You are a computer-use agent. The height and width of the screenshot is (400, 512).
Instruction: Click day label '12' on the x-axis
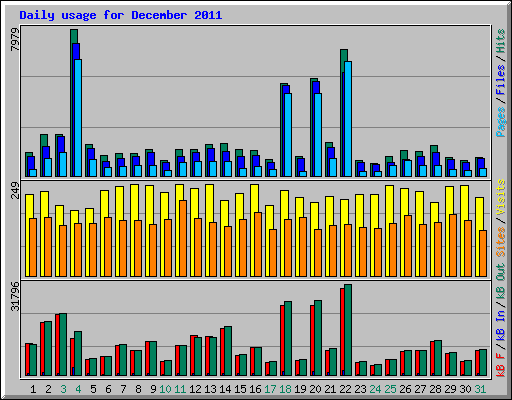pyautogui.click(x=195, y=389)
